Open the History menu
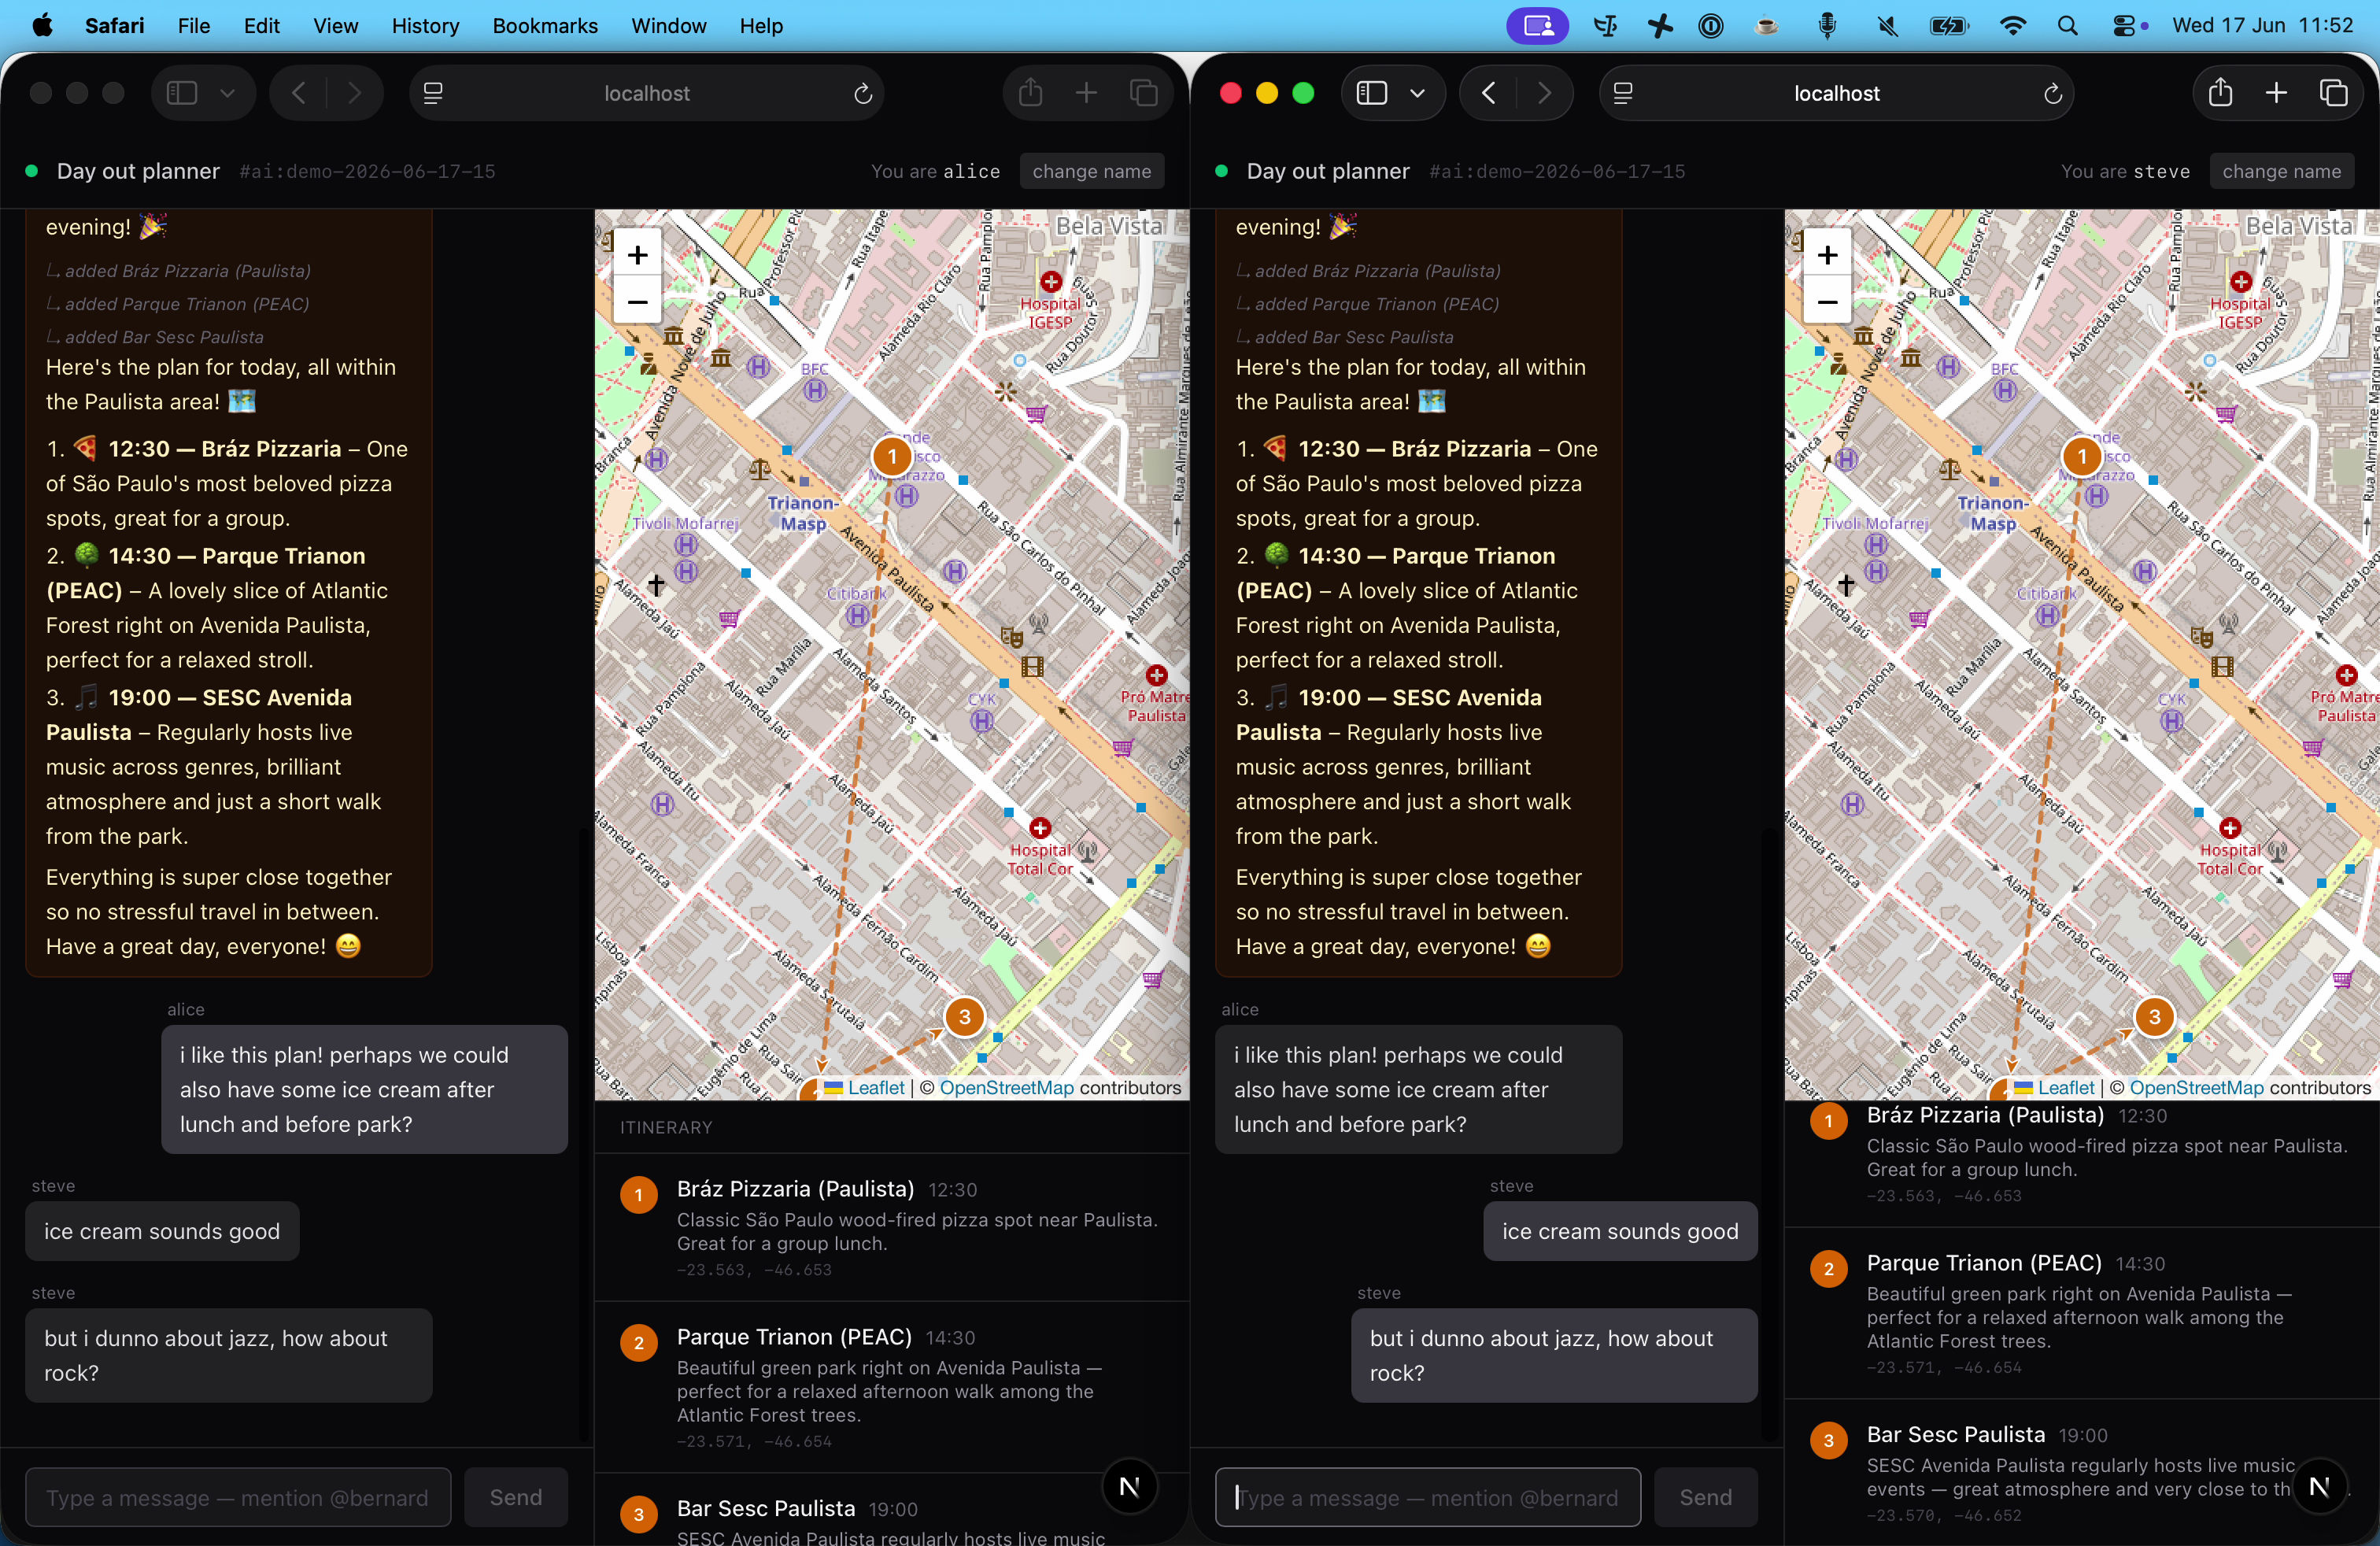2380x1546 pixels. point(425,26)
